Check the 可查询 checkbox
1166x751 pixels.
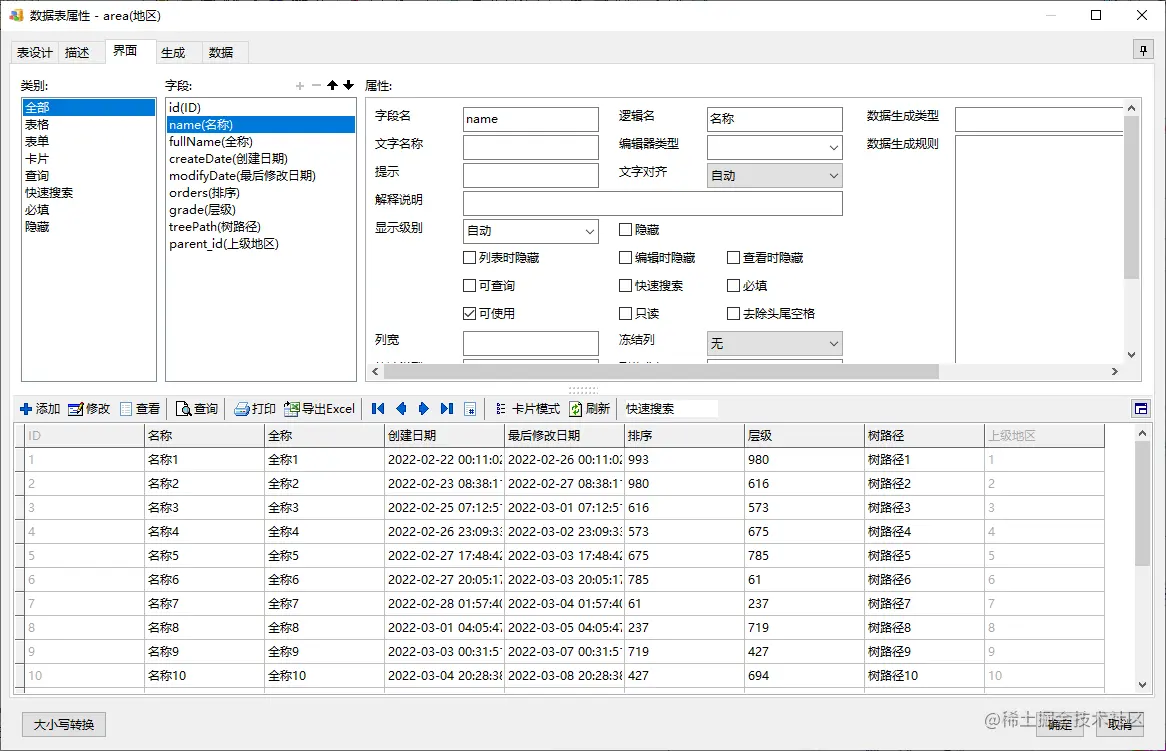tap(469, 286)
